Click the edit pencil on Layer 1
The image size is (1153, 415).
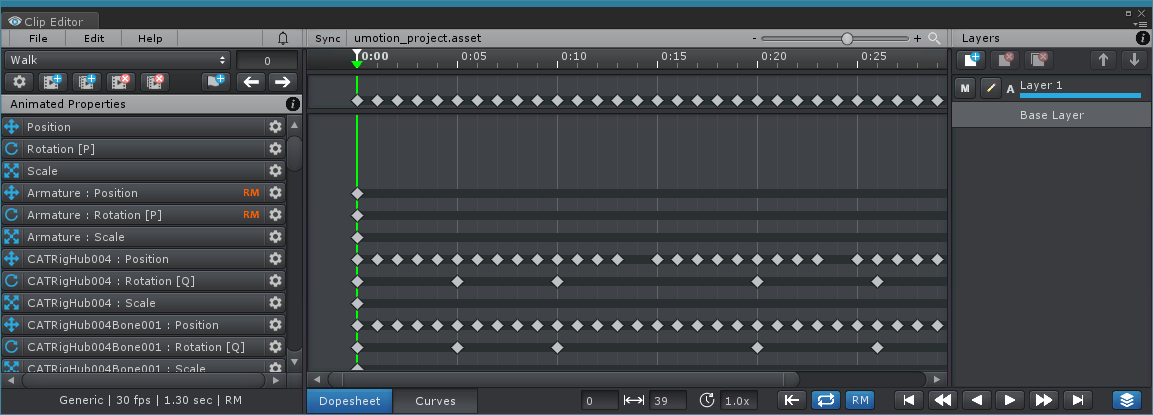point(991,88)
